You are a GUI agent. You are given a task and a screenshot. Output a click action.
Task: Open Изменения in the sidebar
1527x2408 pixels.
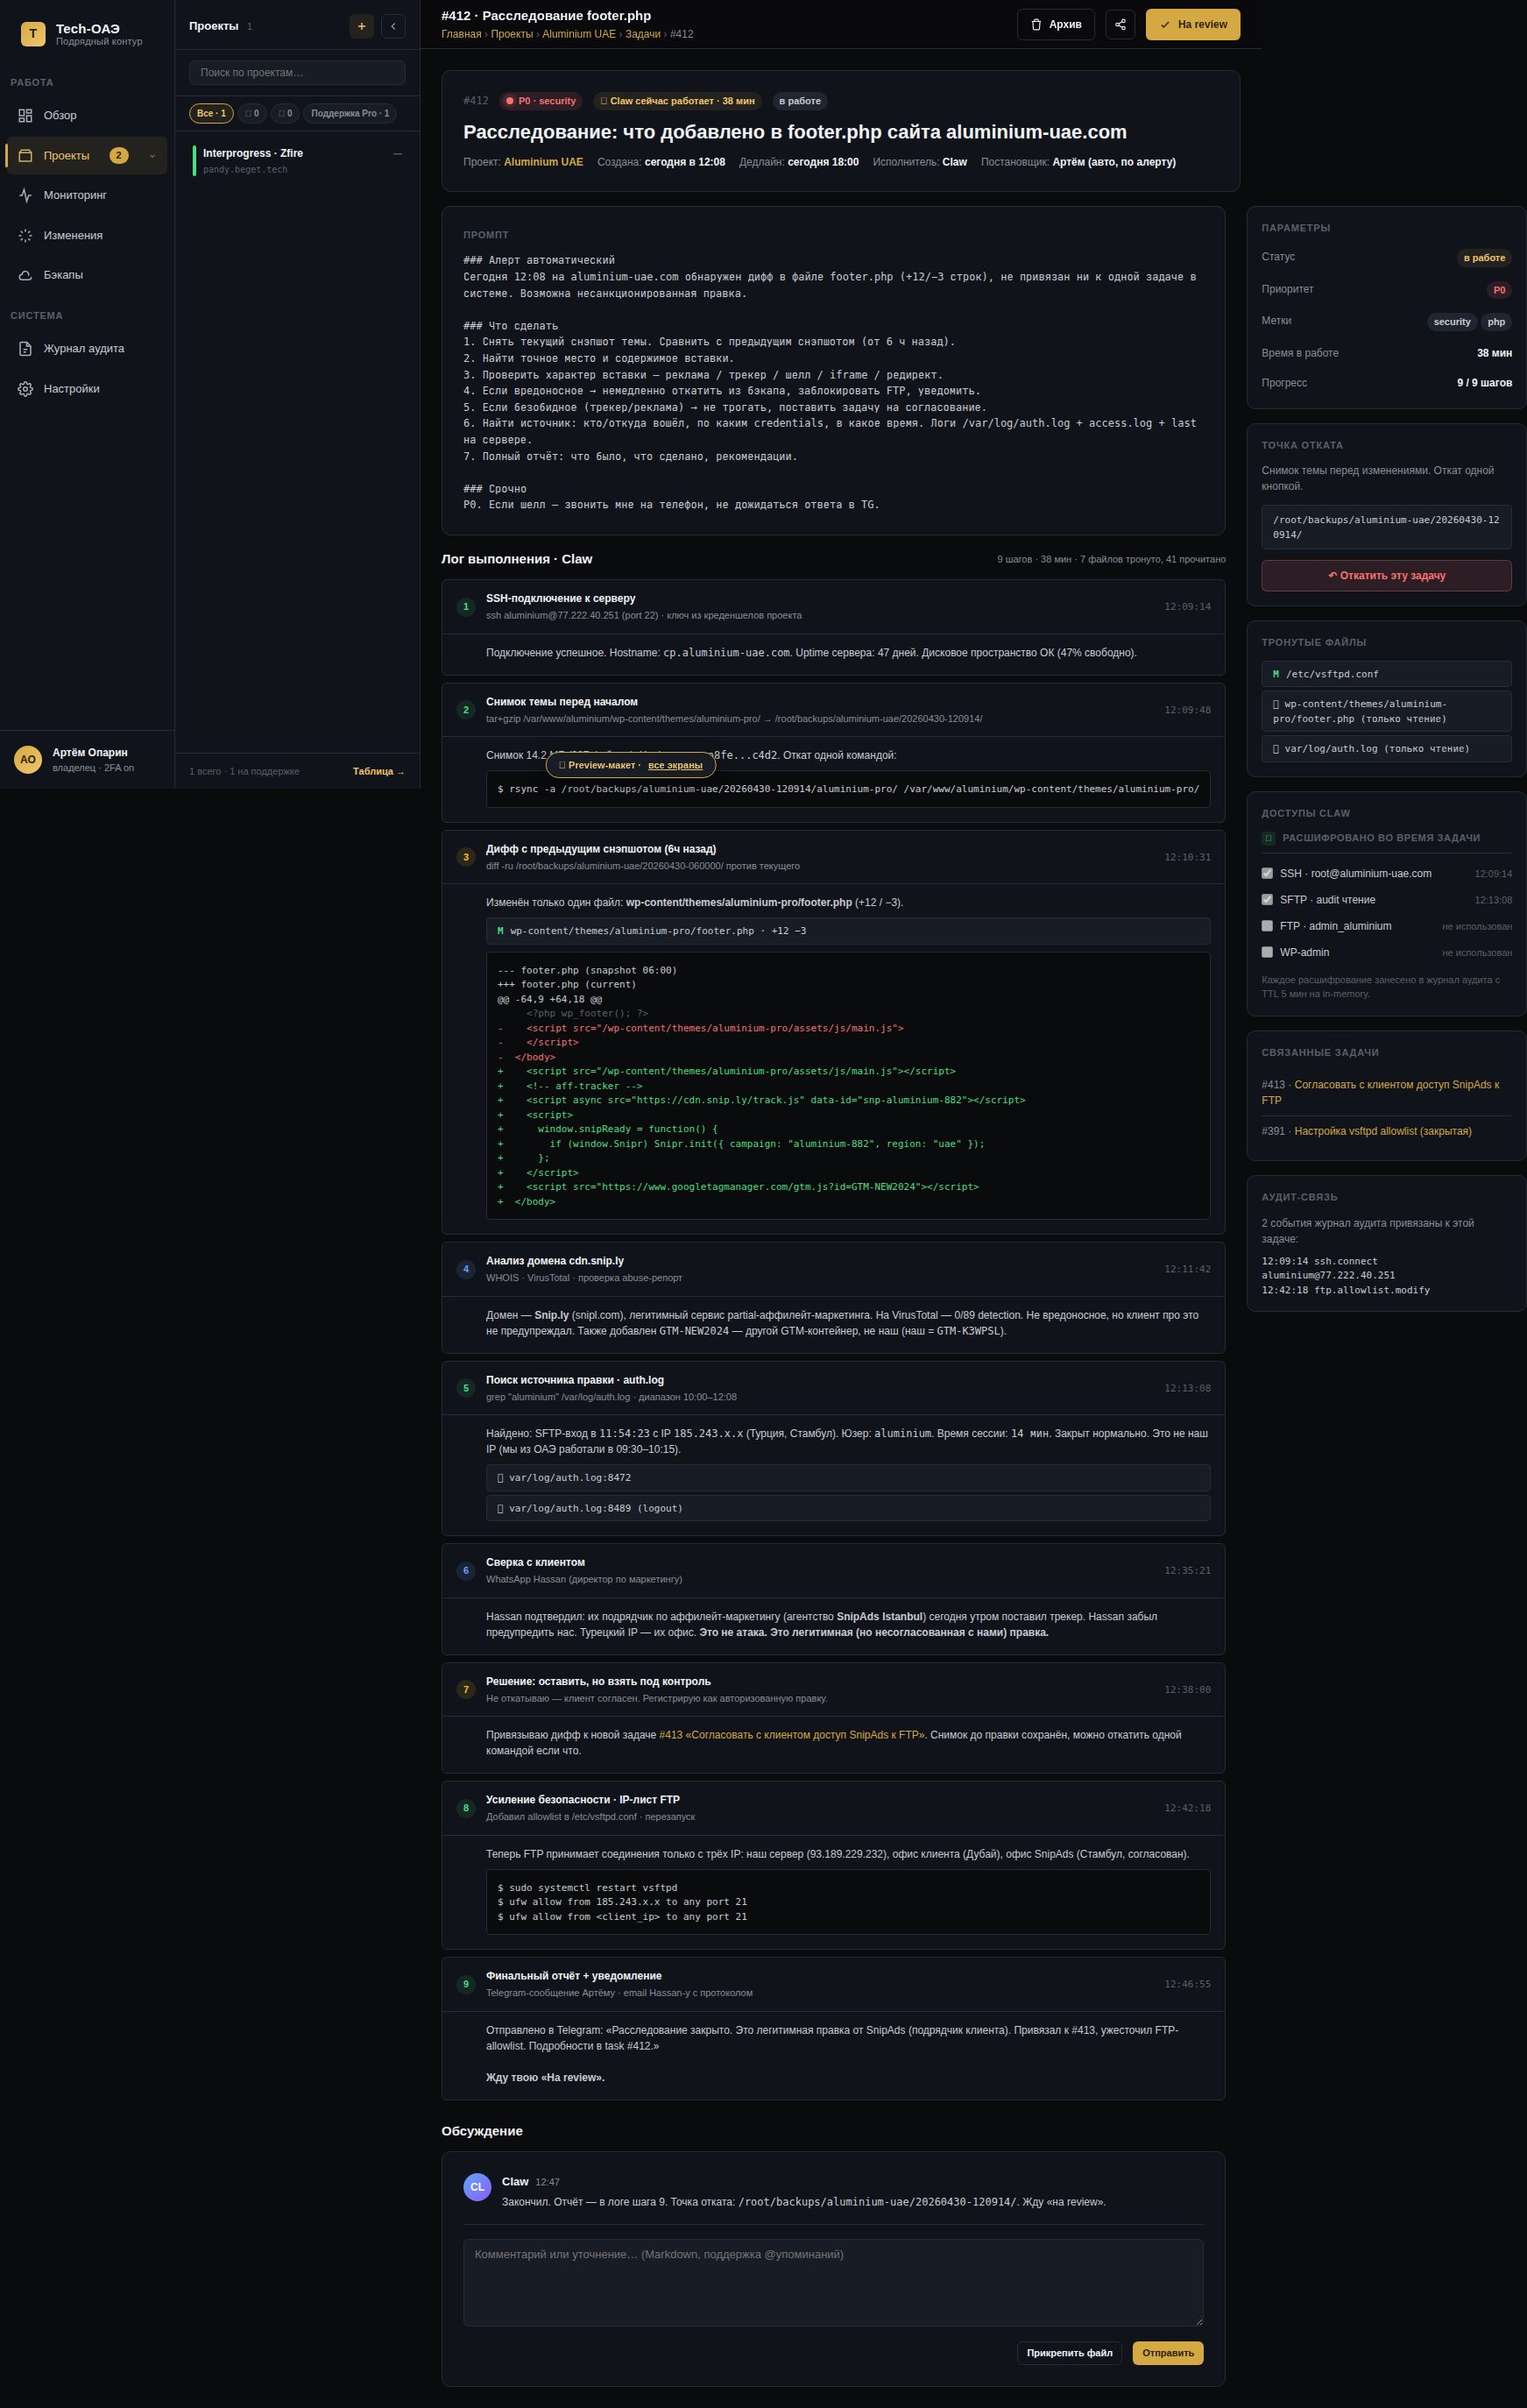[x=86, y=236]
